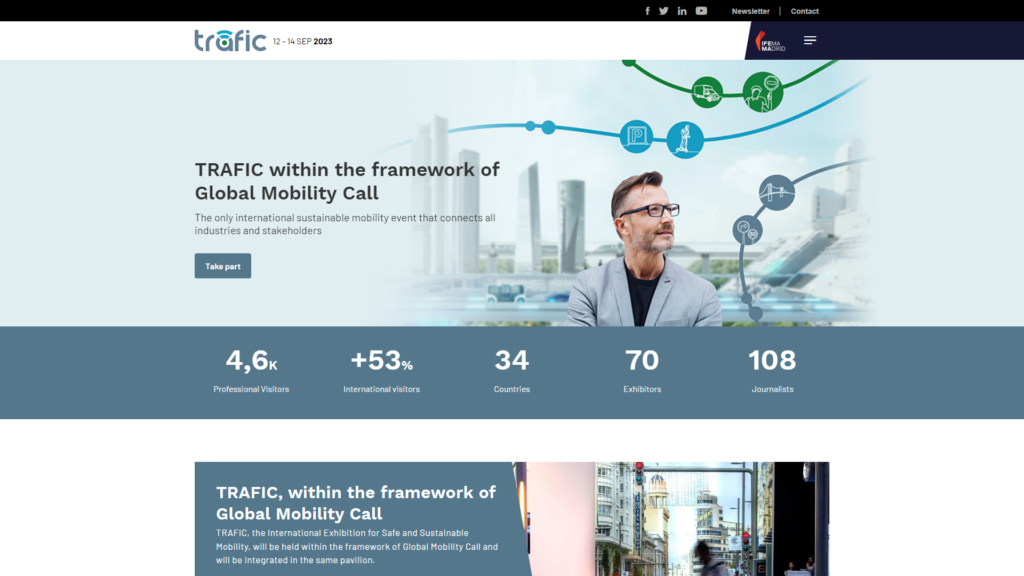Click the 4,6K Professional Visitors stat
Viewport: 1024px width, 576px height.
pyautogui.click(x=251, y=370)
